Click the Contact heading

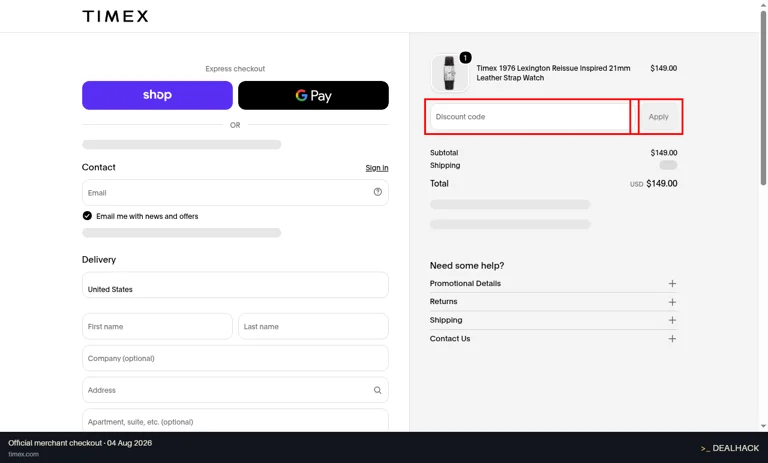(x=98, y=167)
